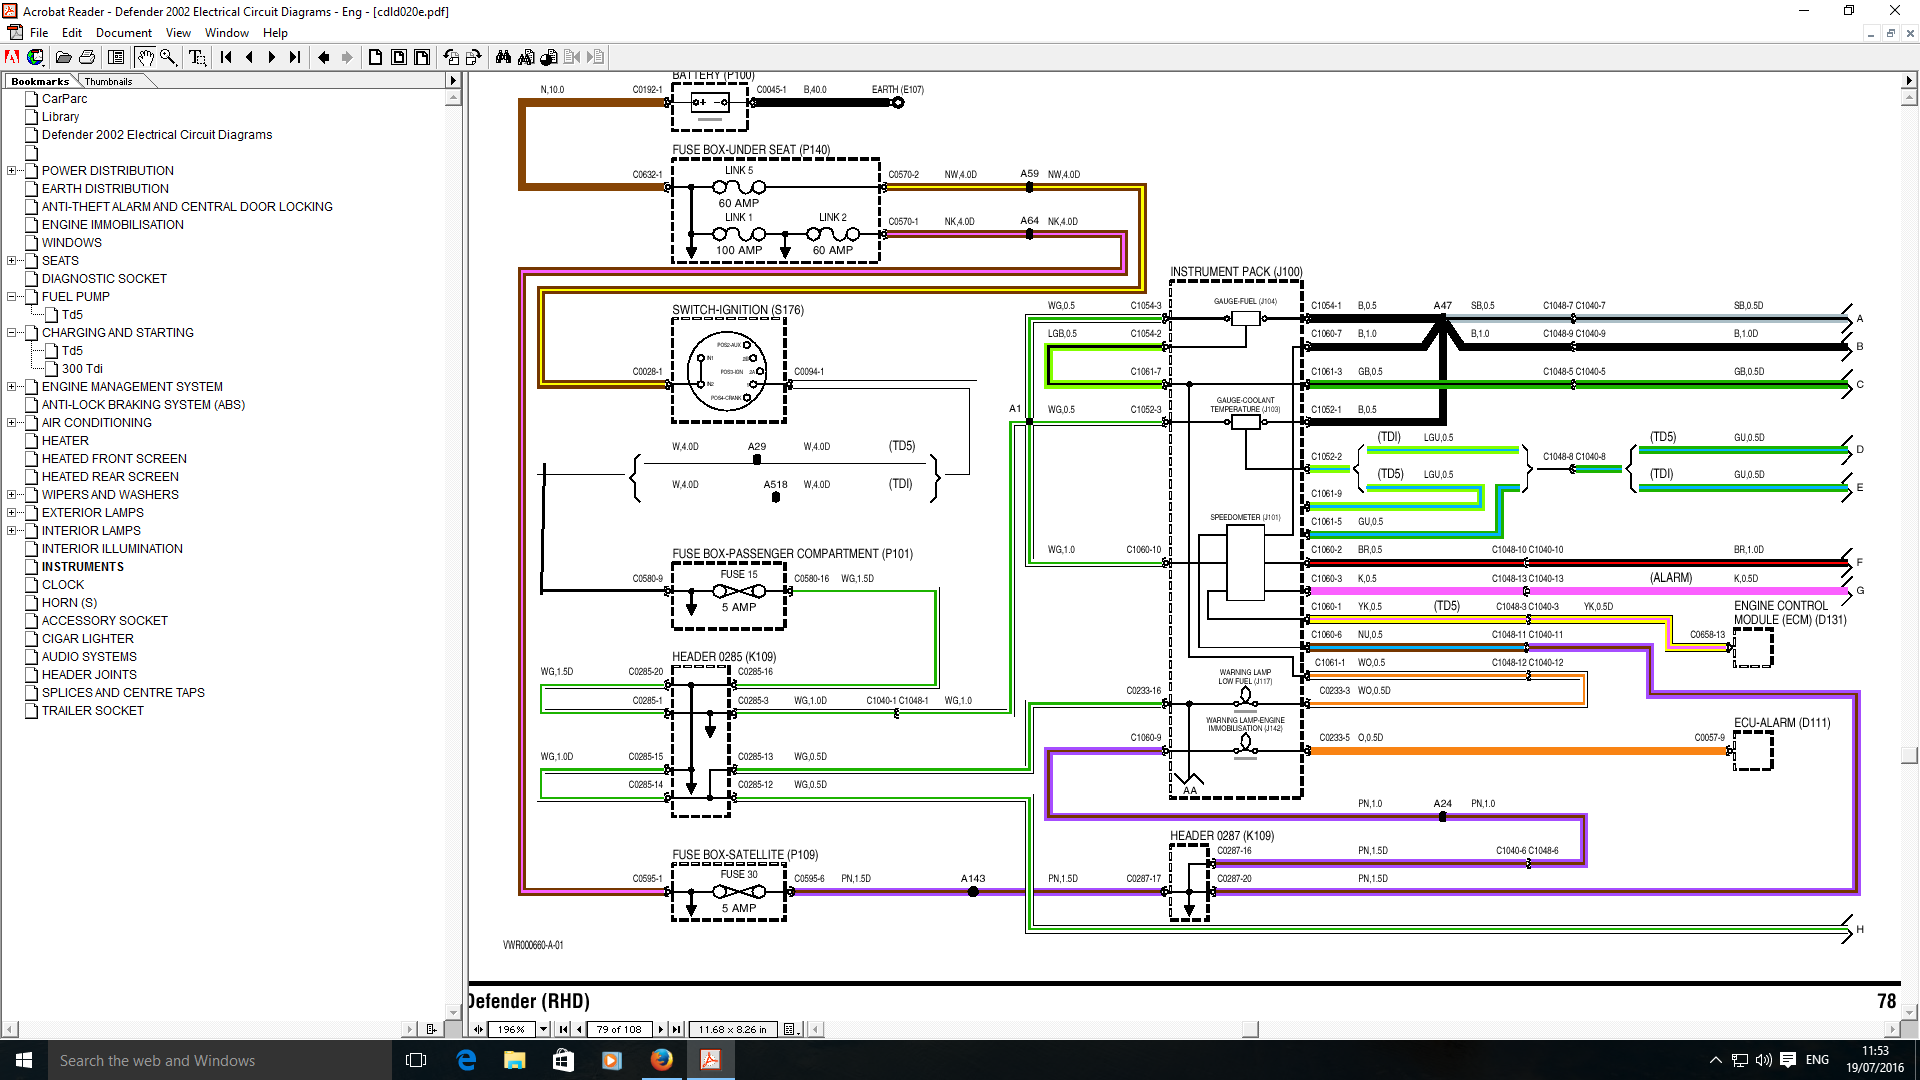The image size is (1920, 1080).
Task: Open the zoom level dropdown arrow
Action: pyautogui.click(x=544, y=1029)
